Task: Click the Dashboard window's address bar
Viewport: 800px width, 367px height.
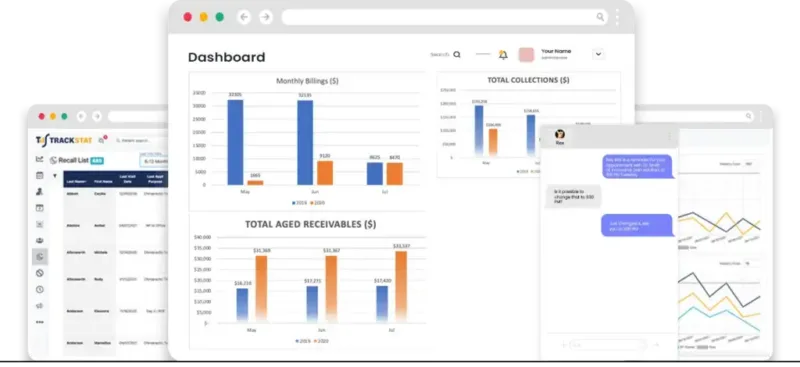Action: click(444, 17)
